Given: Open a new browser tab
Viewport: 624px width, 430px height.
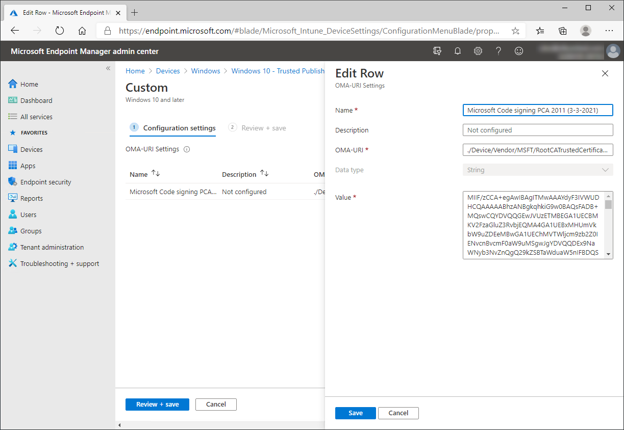Looking at the screenshot, I should [135, 13].
